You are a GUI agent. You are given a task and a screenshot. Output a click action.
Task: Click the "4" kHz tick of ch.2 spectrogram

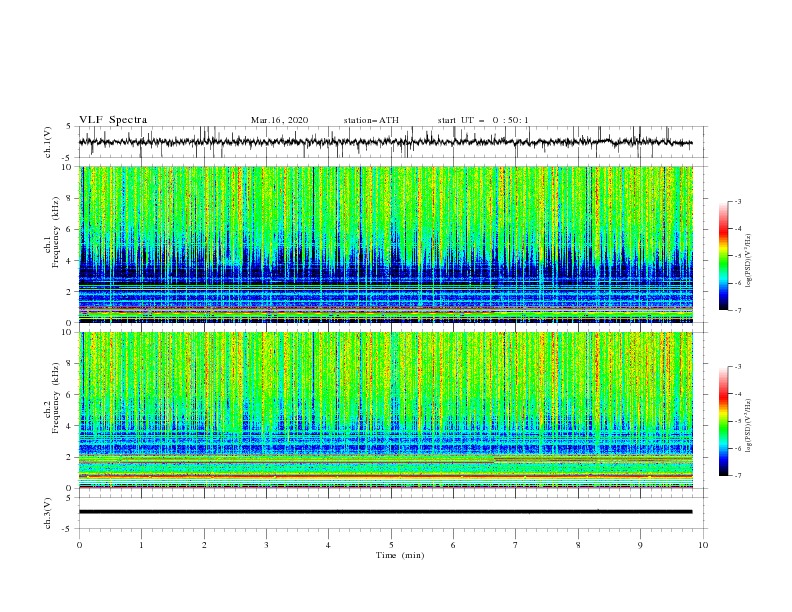tap(71, 426)
